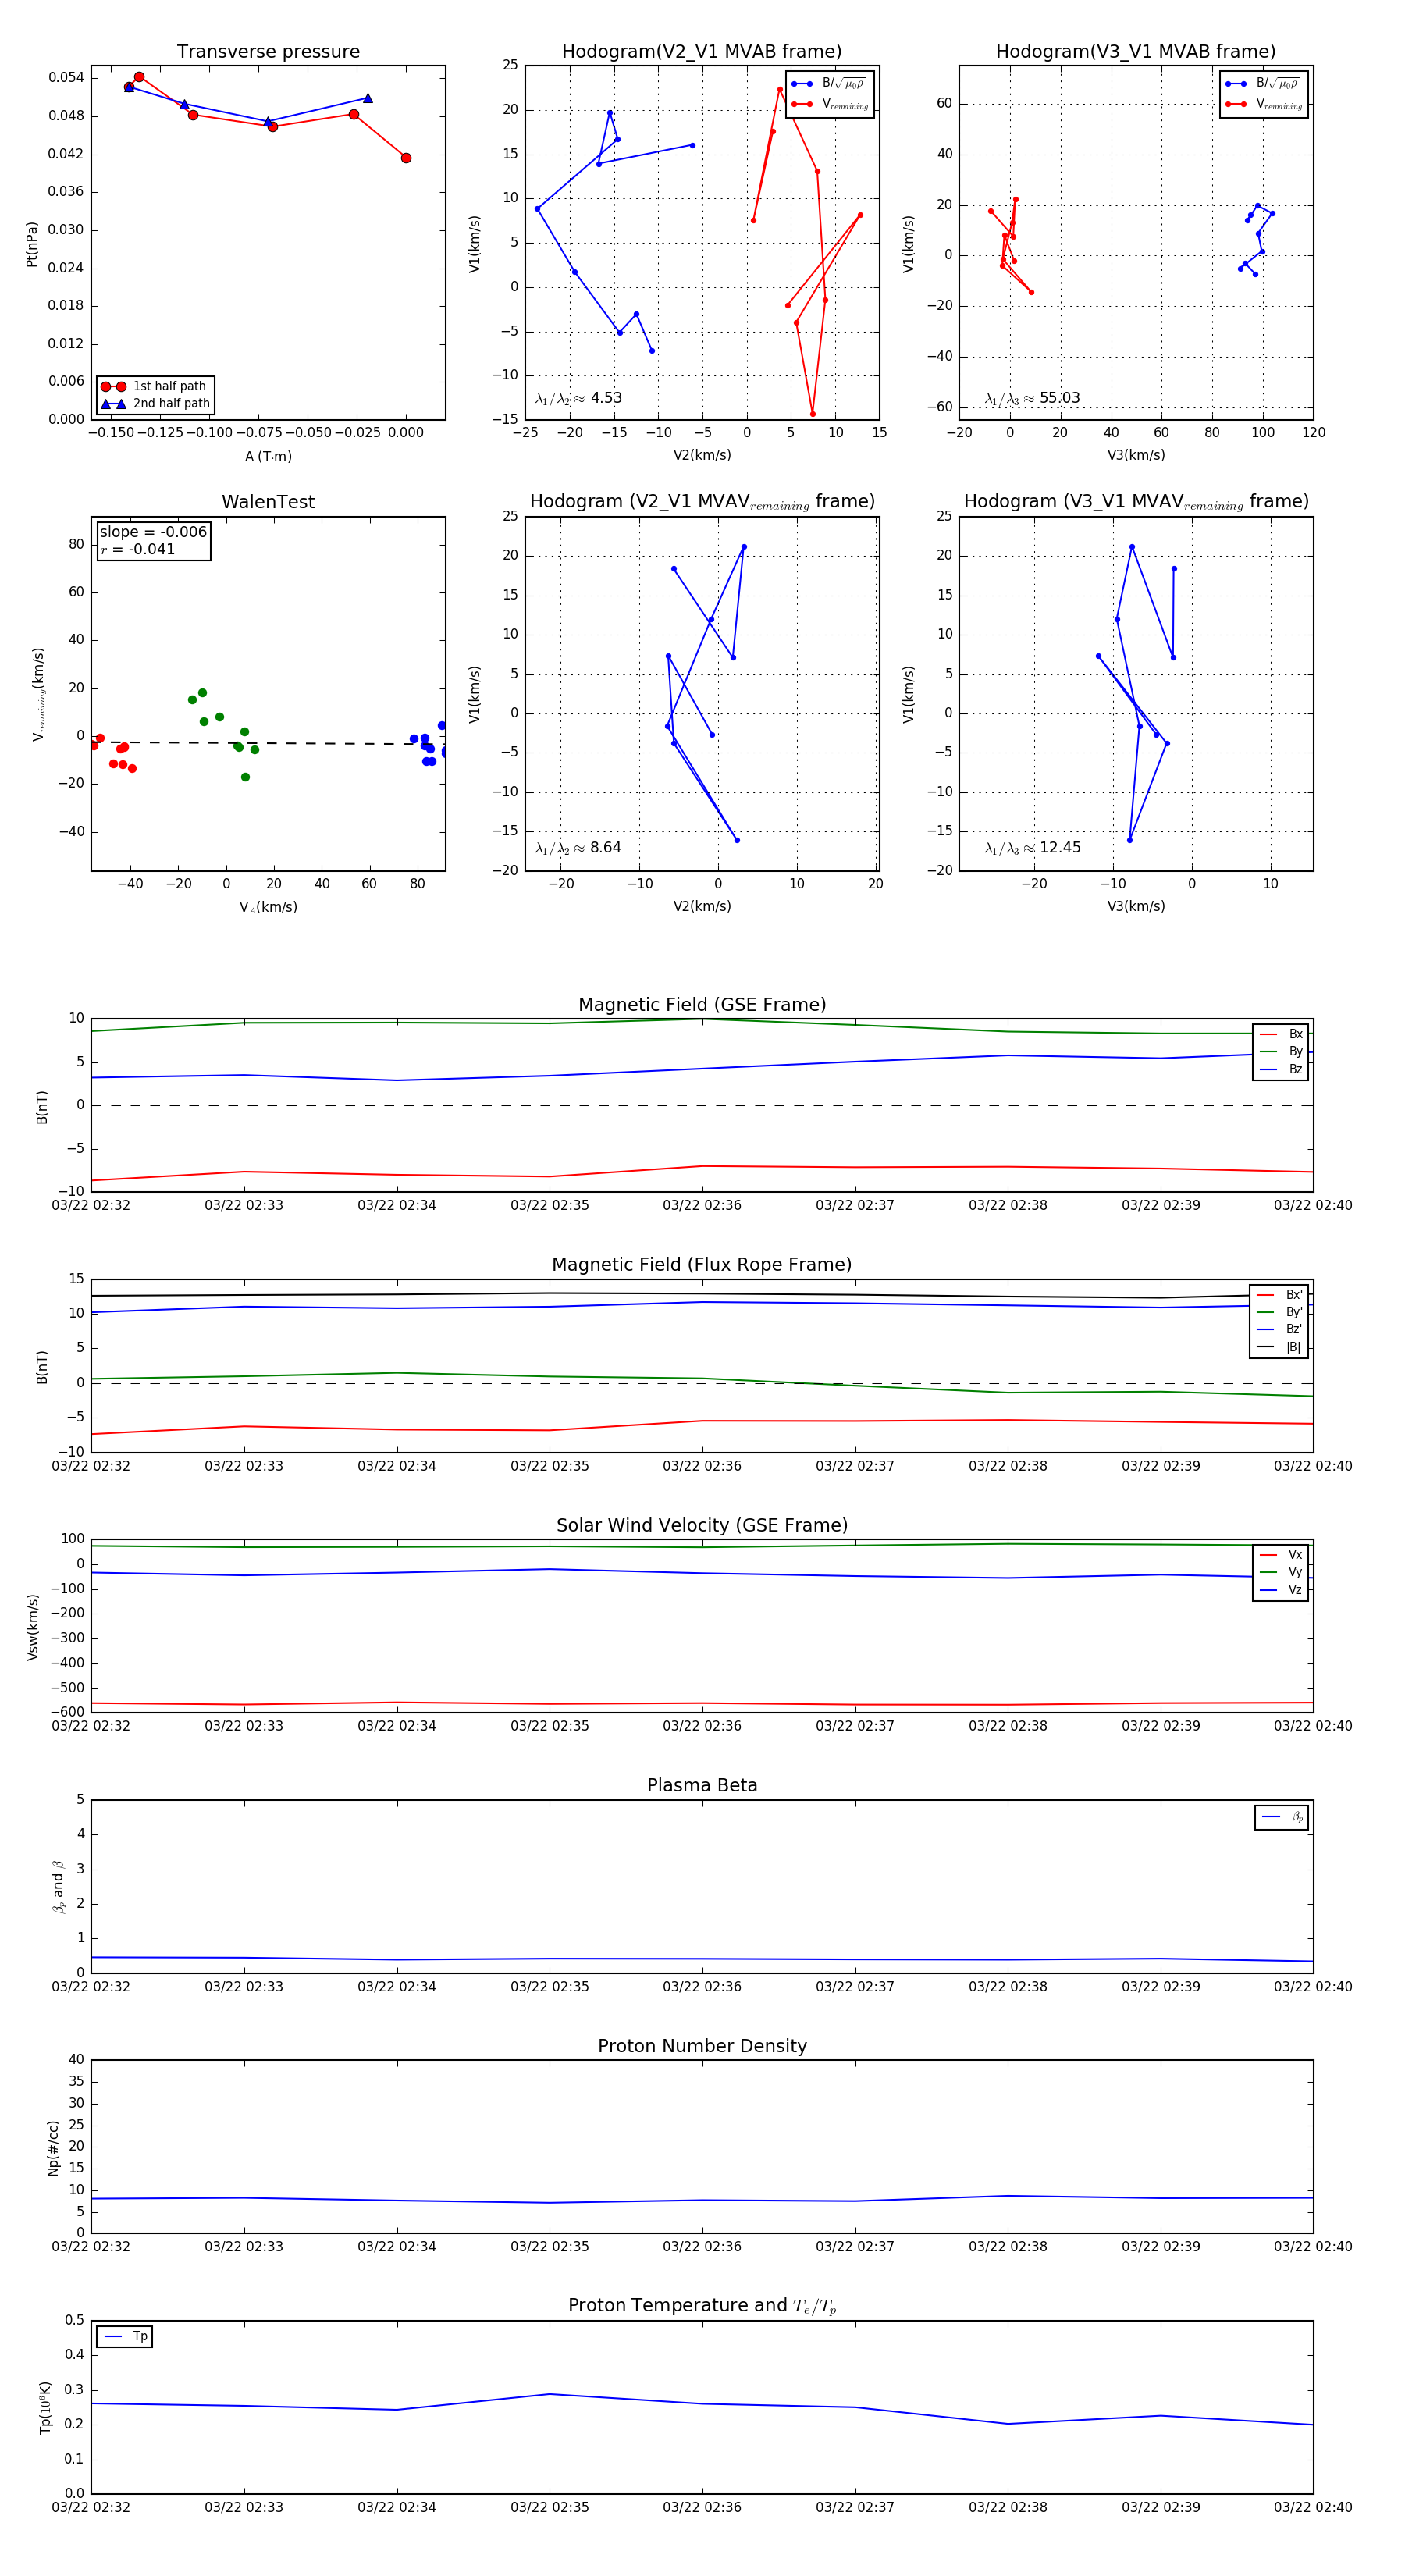Screen dimensions: 1405x2576
Task: Select the "Np(#/cc)" y-axis label
Action: coord(53,2148)
